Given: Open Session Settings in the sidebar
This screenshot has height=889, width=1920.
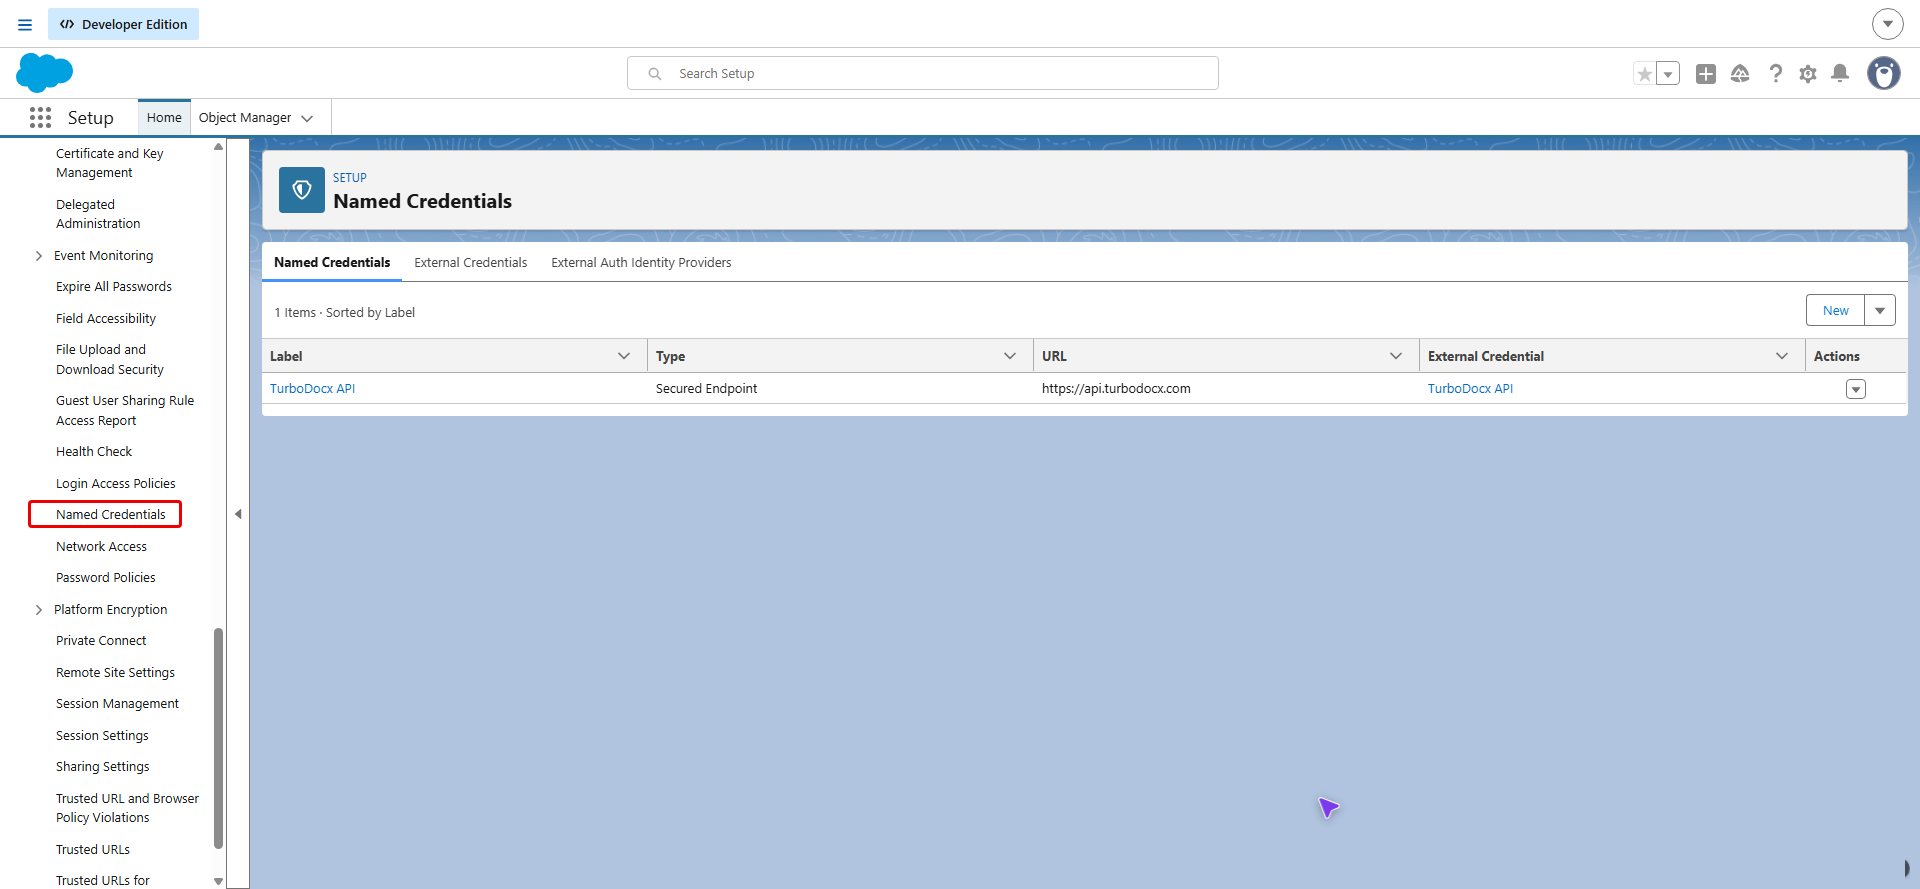Looking at the screenshot, I should point(102,736).
